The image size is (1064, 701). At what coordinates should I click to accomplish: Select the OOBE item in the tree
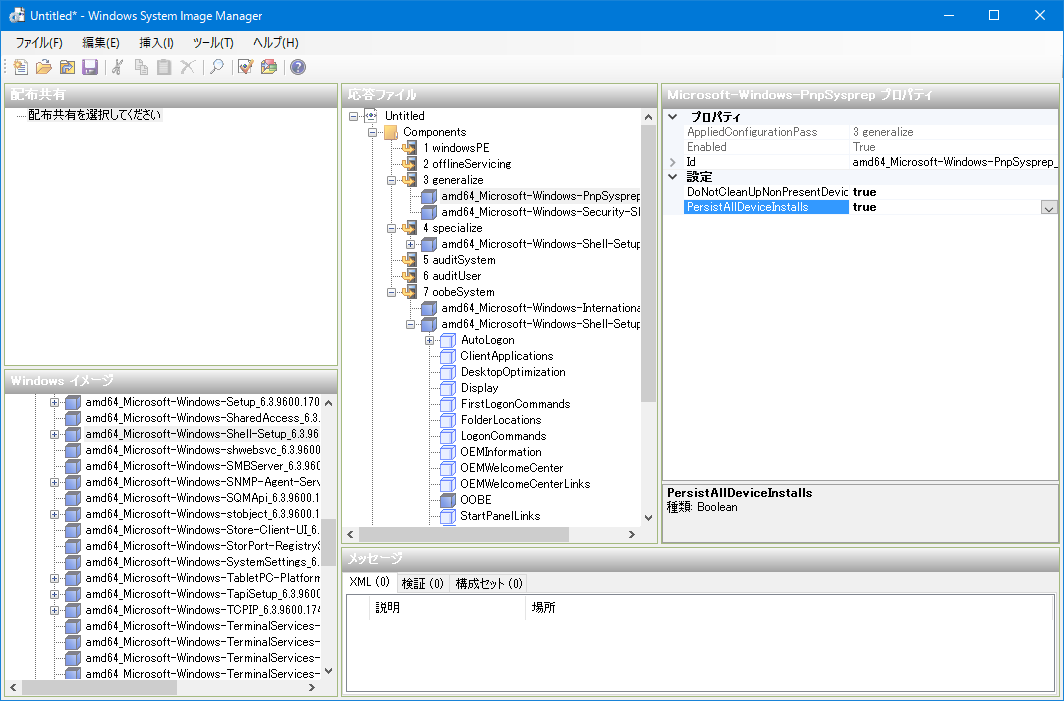point(475,500)
